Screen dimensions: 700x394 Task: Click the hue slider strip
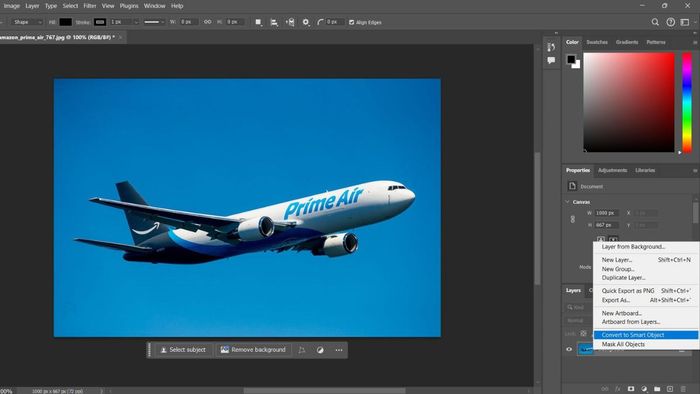pos(687,103)
